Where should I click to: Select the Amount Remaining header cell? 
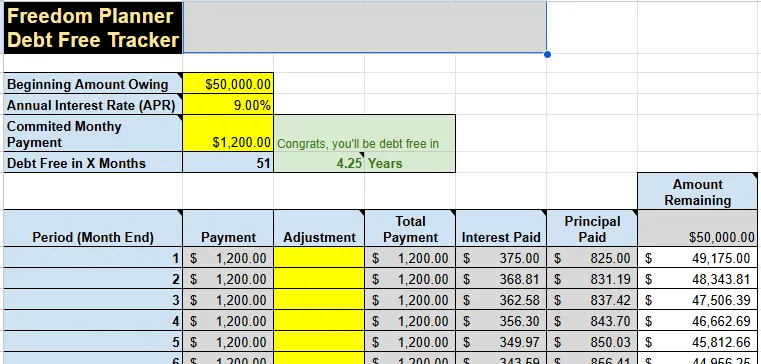point(697,191)
